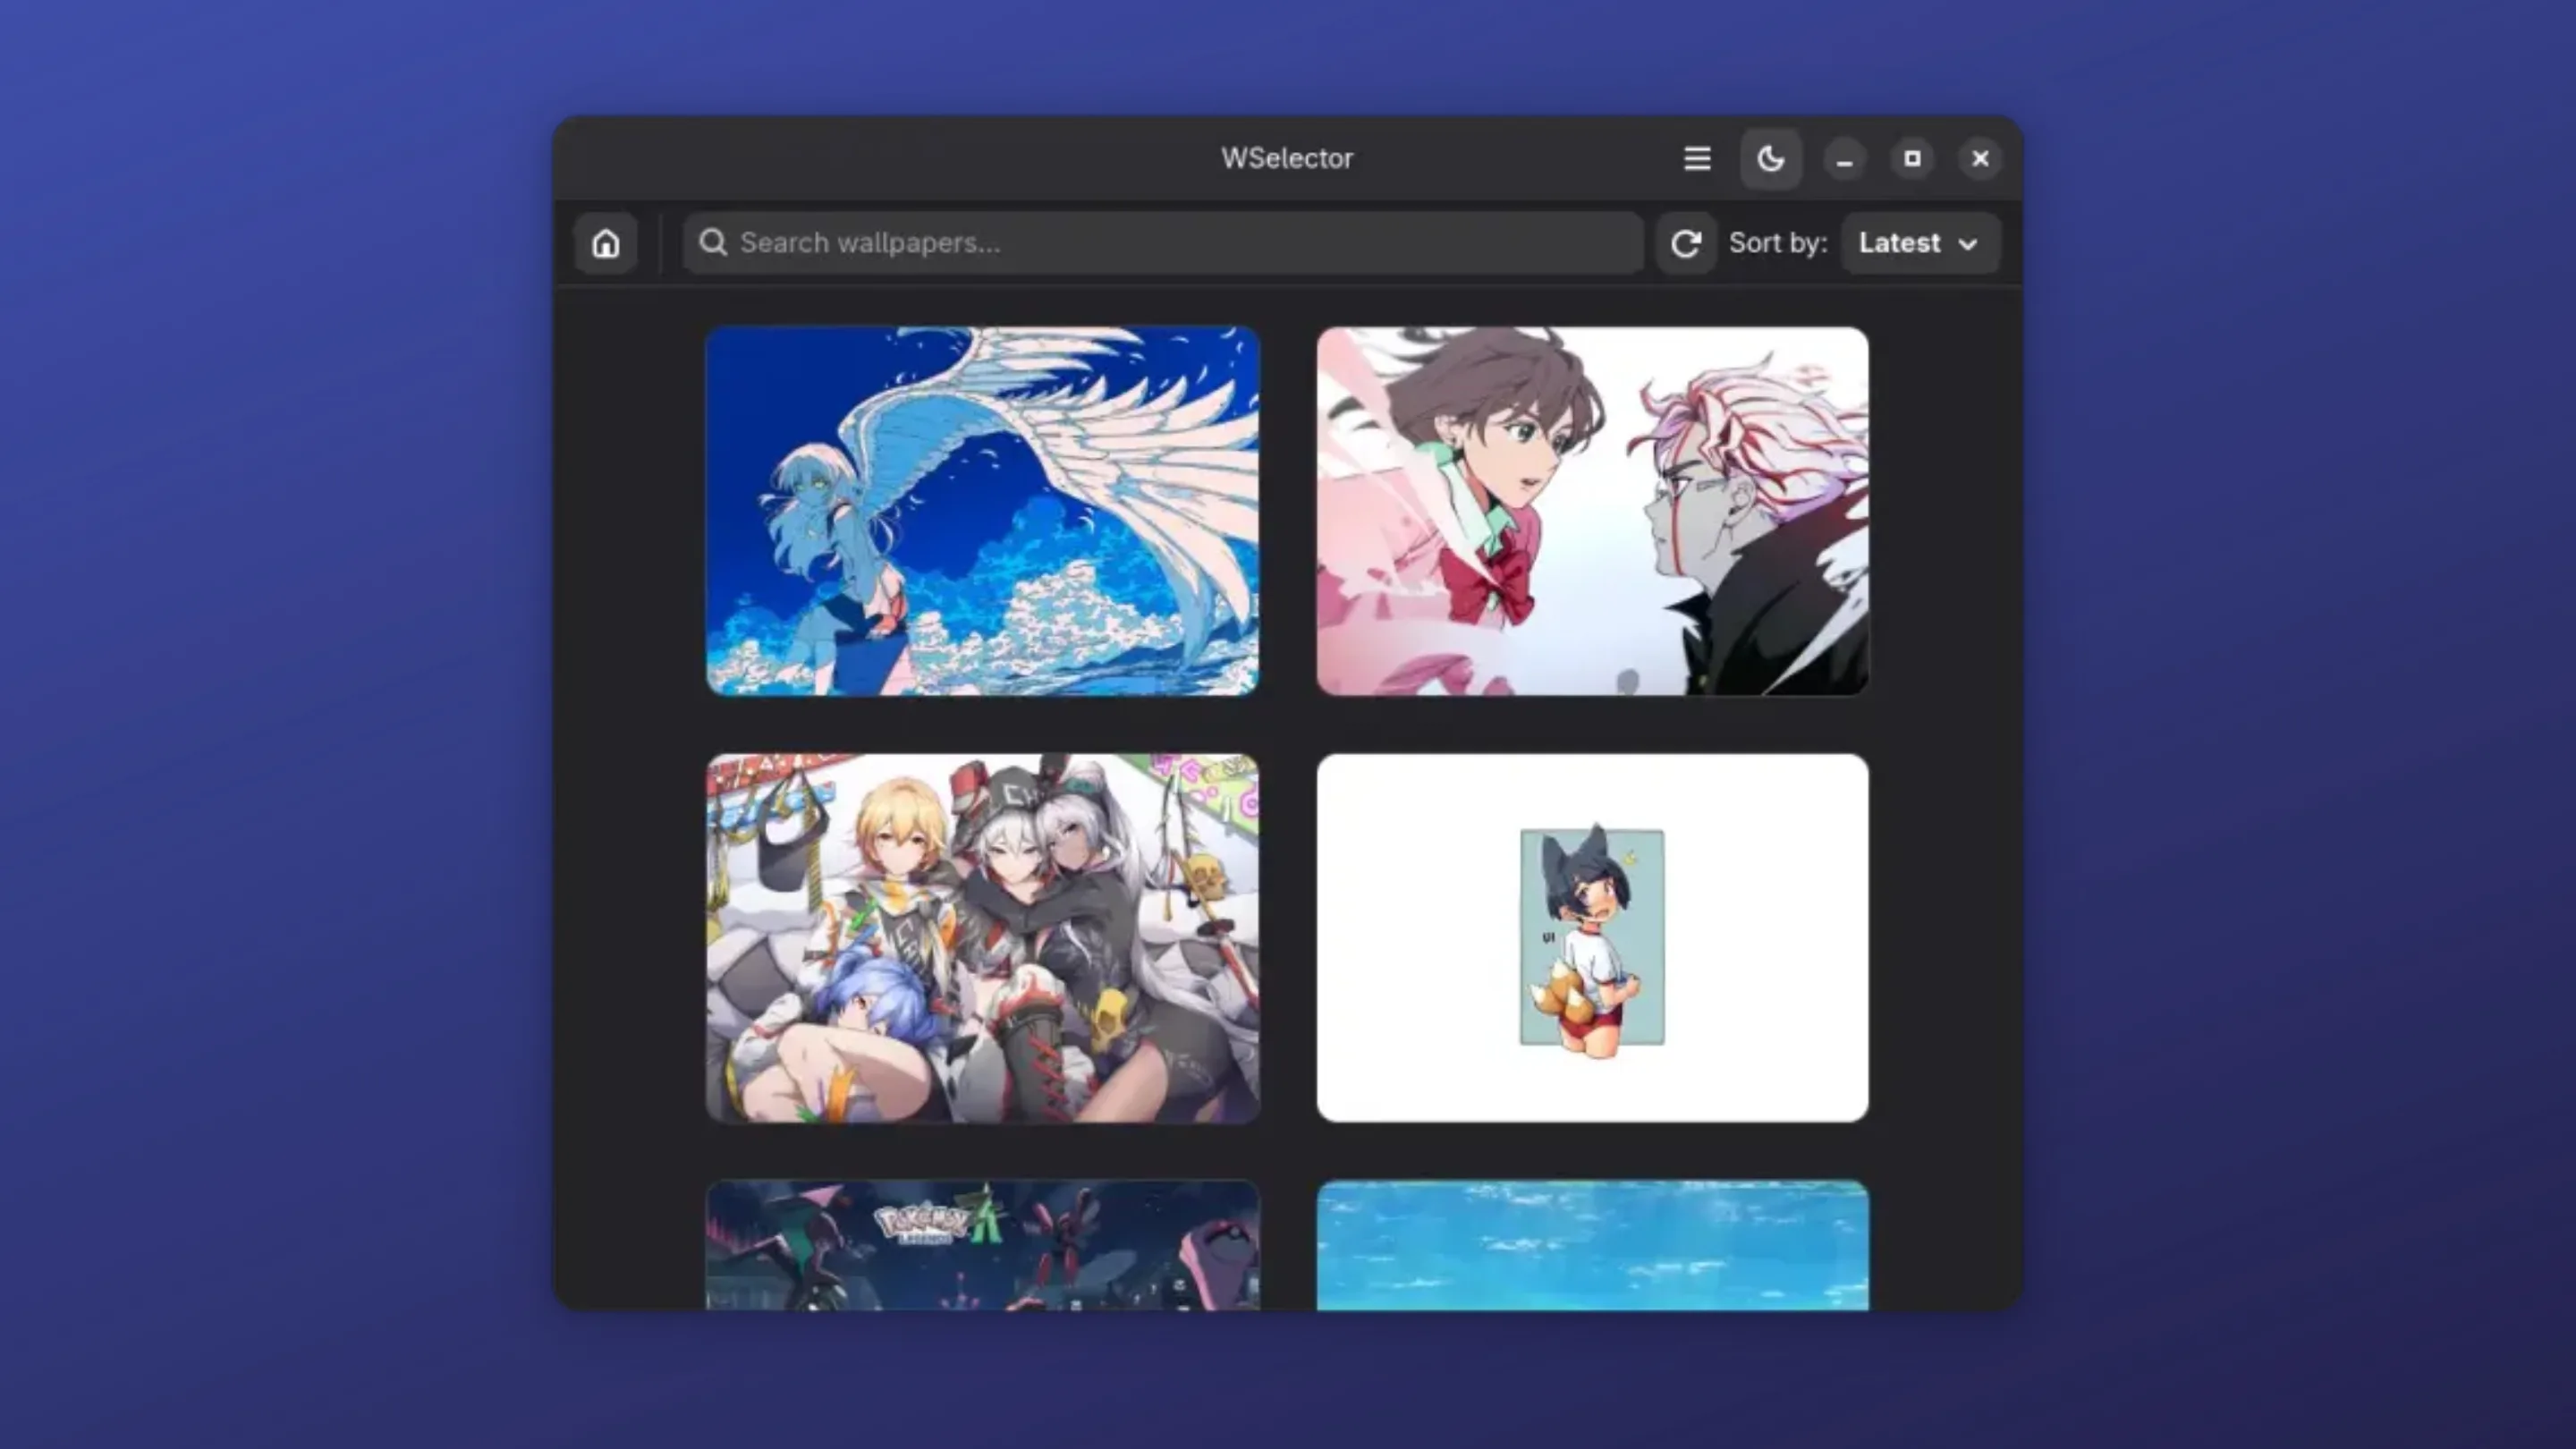Focus the Search wallpapers field

1163,243
